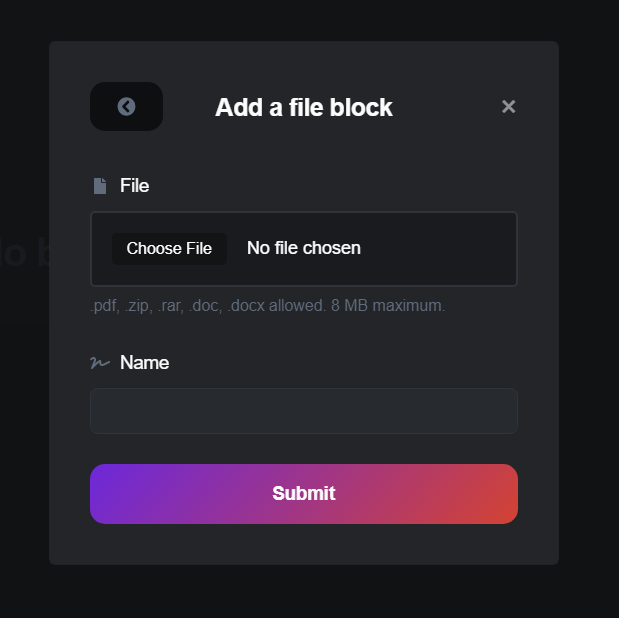Click the partially hidden text behind modal
Screen dimensions: 619x618
[22, 254]
